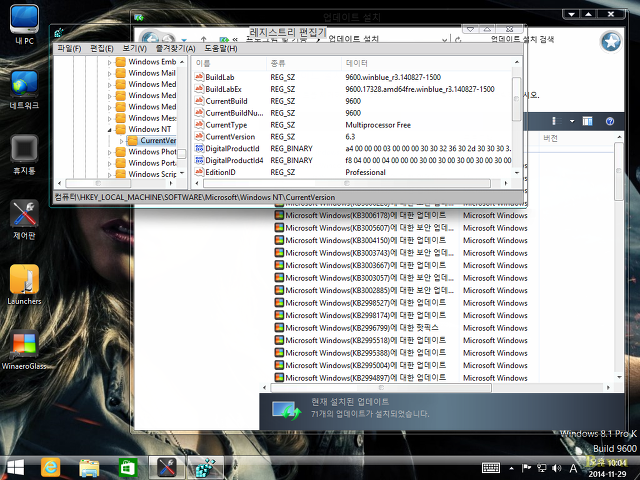Image resolution: width=640 pixels, height=480 pixels.
Task: Select the CurrentVersion registry value
Action: tap(230, 137)
